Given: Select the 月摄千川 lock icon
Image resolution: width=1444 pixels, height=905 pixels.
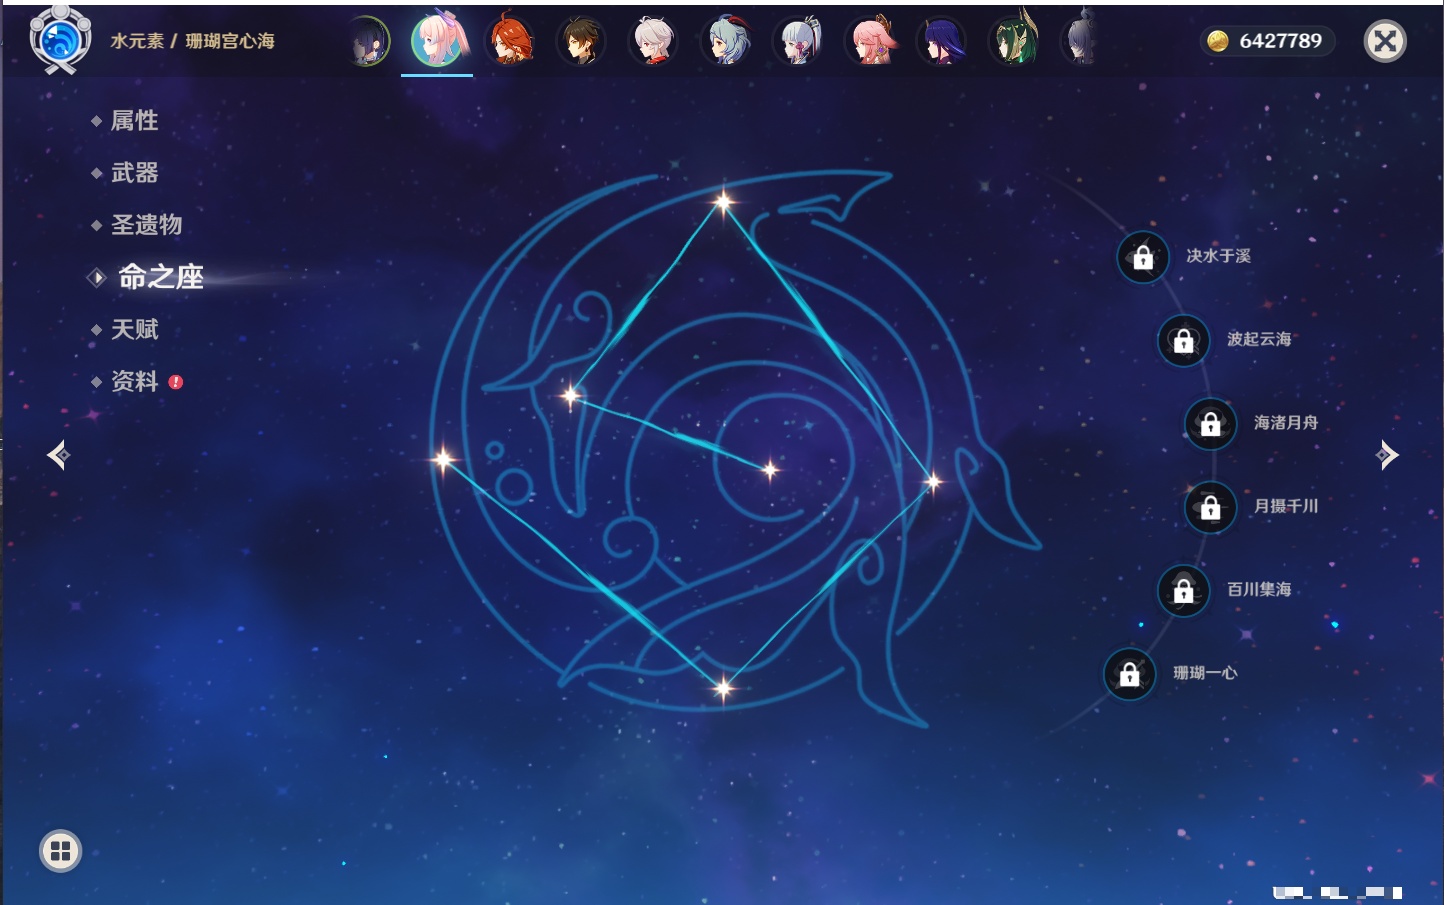Looking at the screenshot, I should pos(1210,508).
